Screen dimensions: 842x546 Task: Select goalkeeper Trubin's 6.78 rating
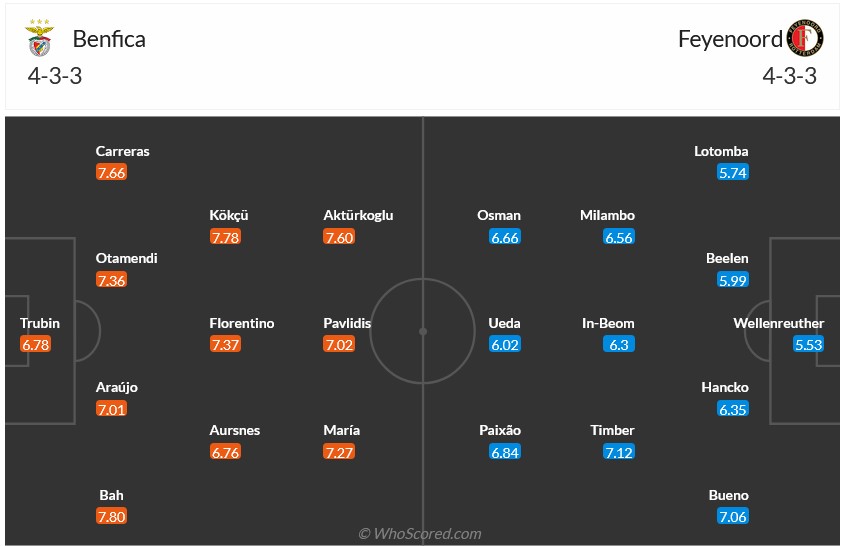pos(35,345)
